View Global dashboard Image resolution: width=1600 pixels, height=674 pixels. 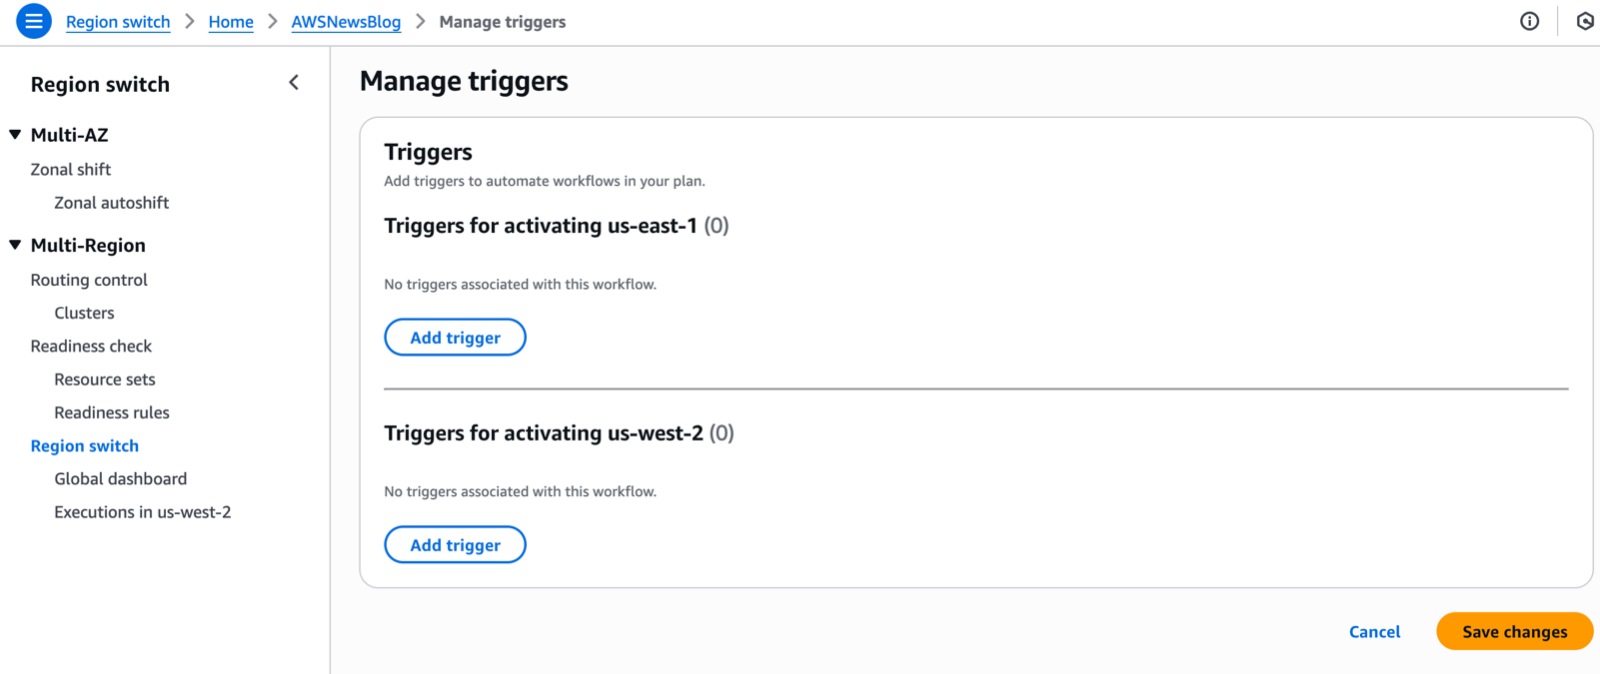point(121,479)
